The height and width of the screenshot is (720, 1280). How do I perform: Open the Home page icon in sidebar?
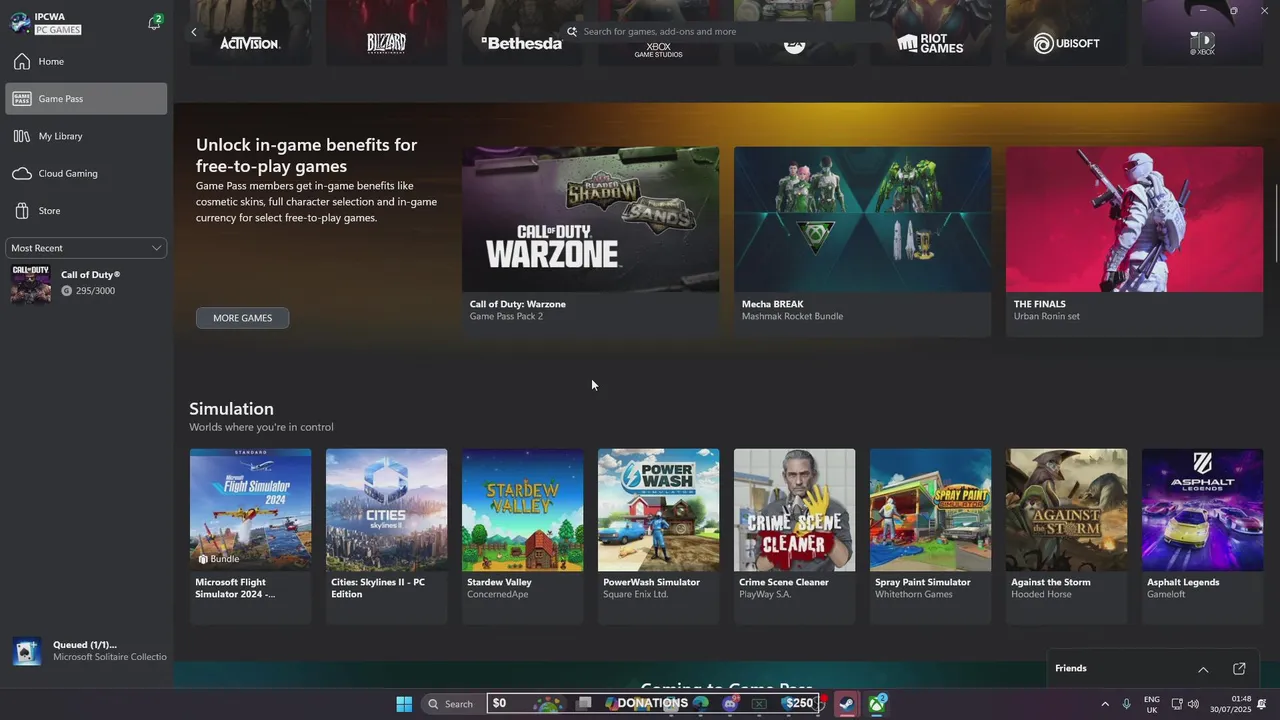coord(22,62)
